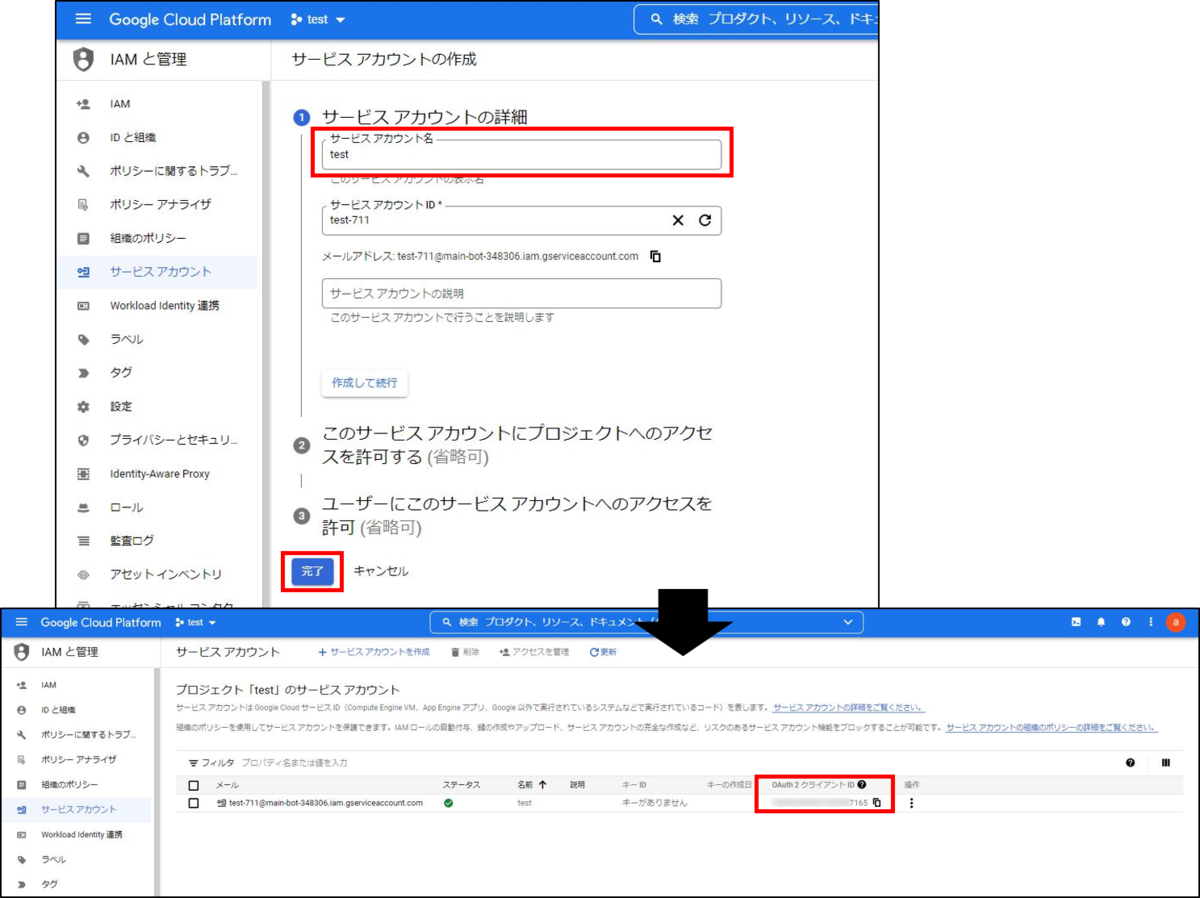
Task: Copy the OAuth 2 client ID
Action: 878,802
